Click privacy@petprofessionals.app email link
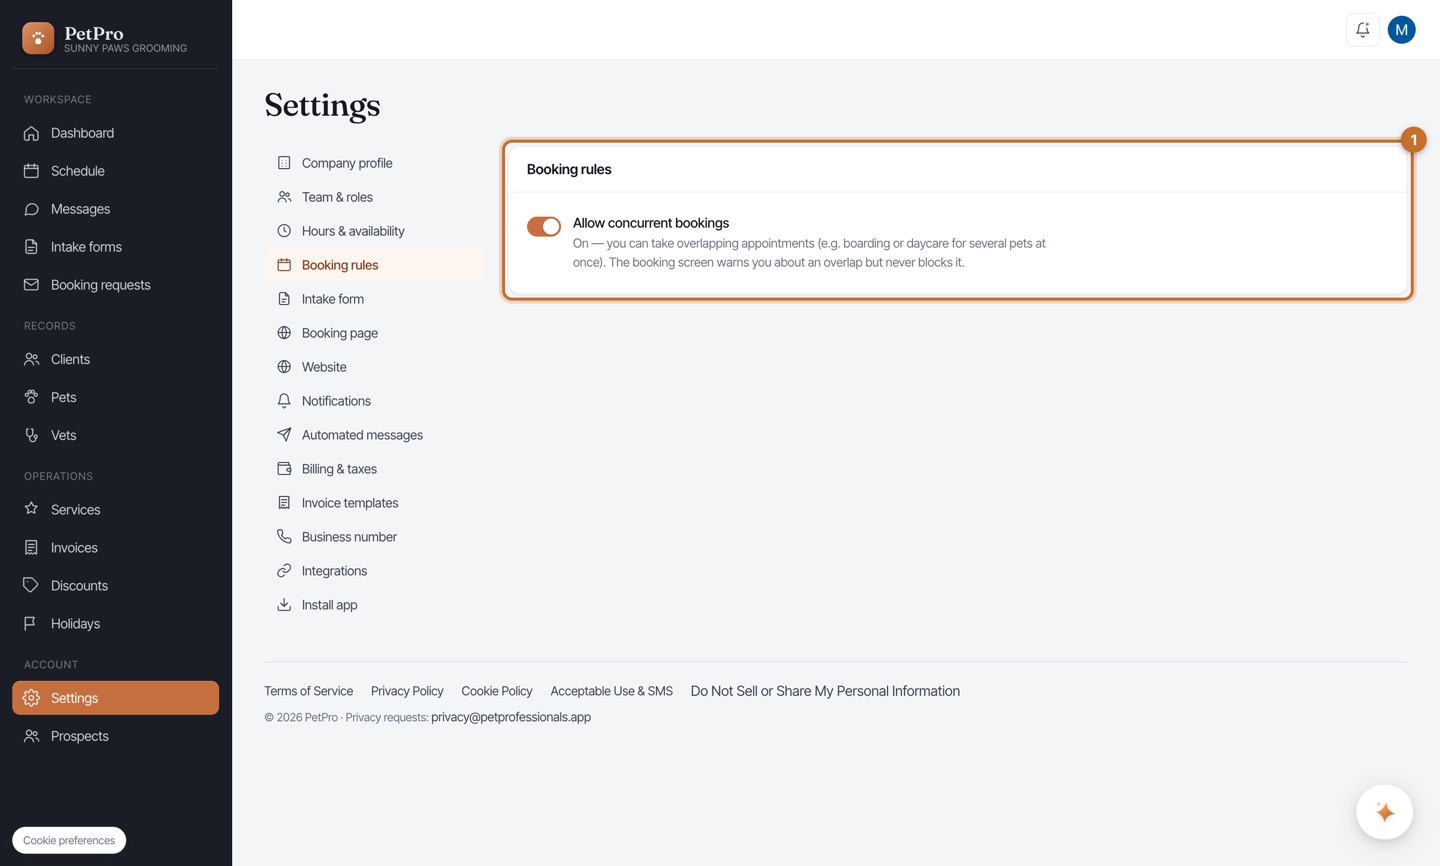 tap(511, 717)
